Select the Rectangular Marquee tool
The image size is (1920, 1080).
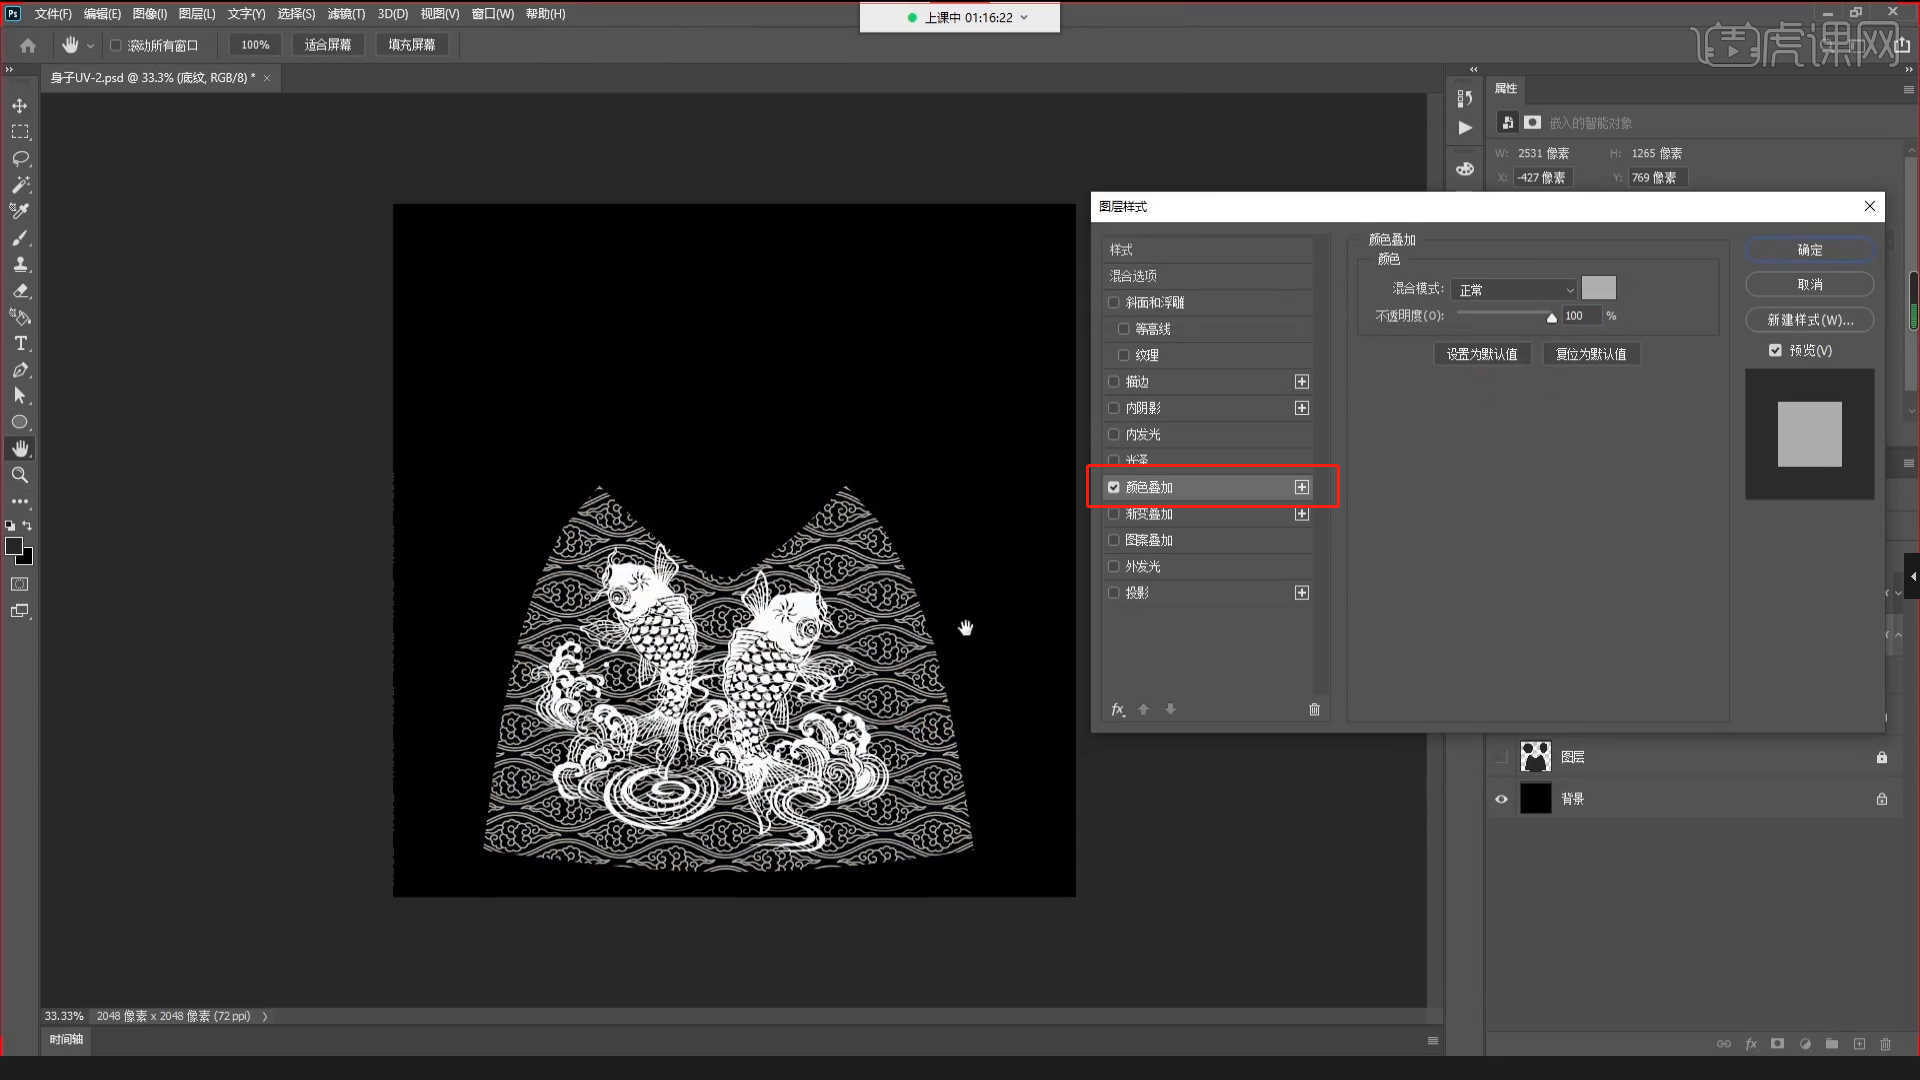click(x=20, y=132)
